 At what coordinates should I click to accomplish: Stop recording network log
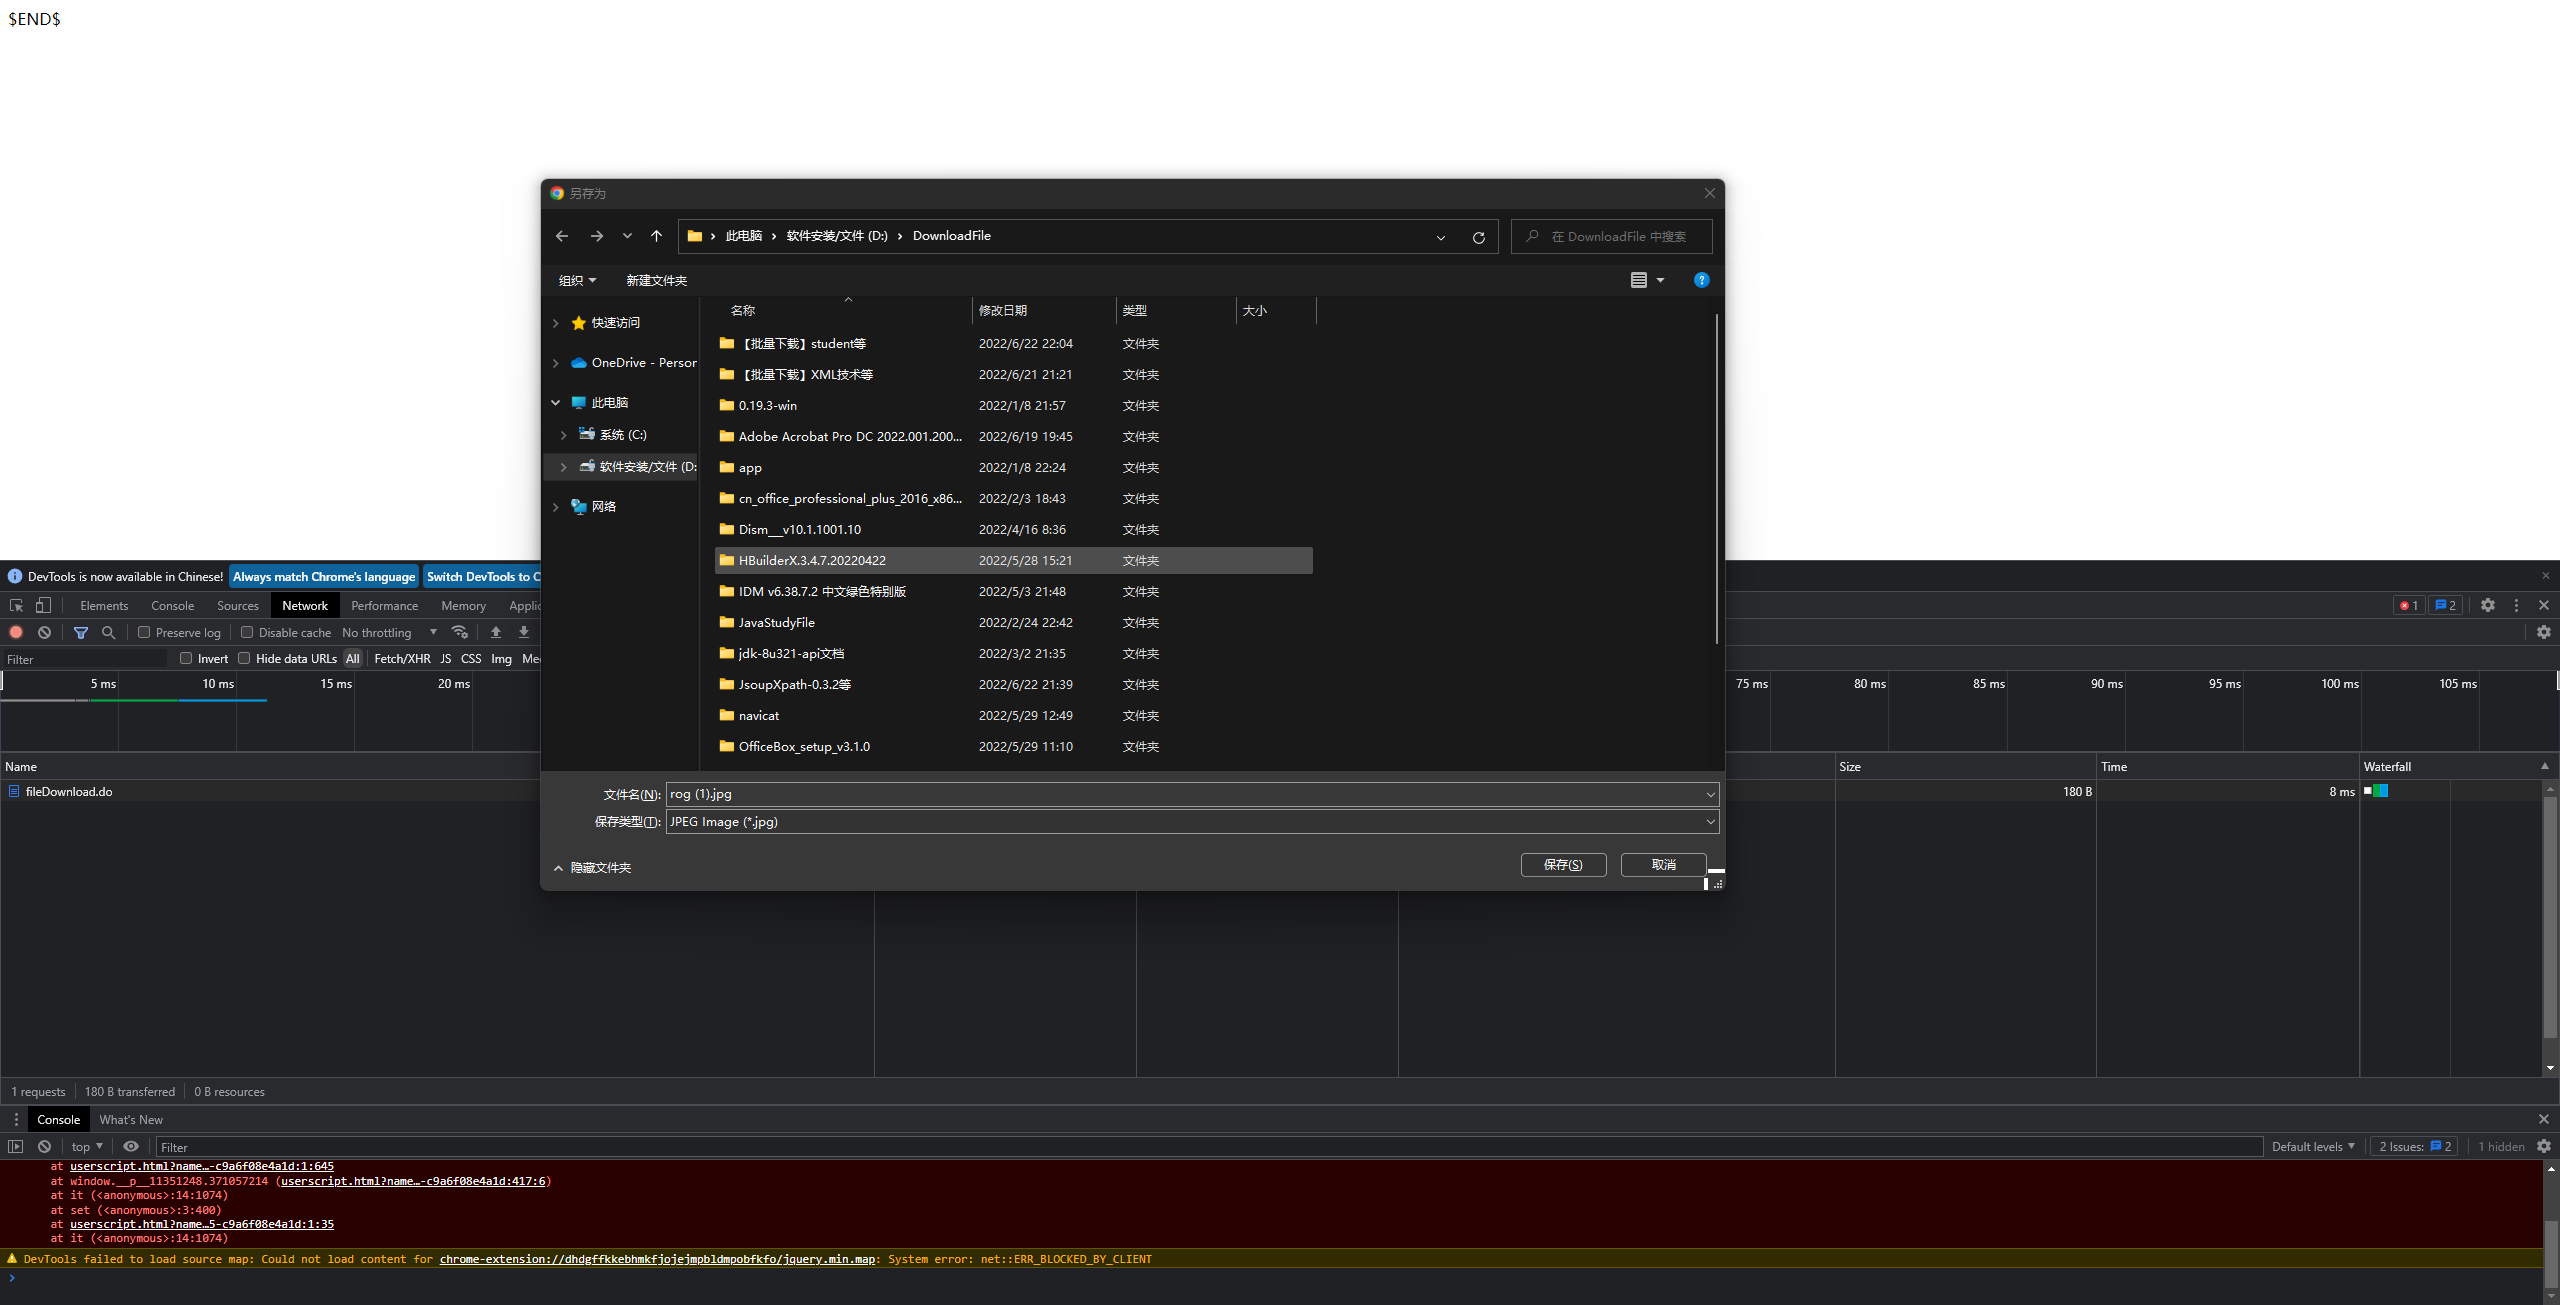pyautogui.click(x=16, y=632)
